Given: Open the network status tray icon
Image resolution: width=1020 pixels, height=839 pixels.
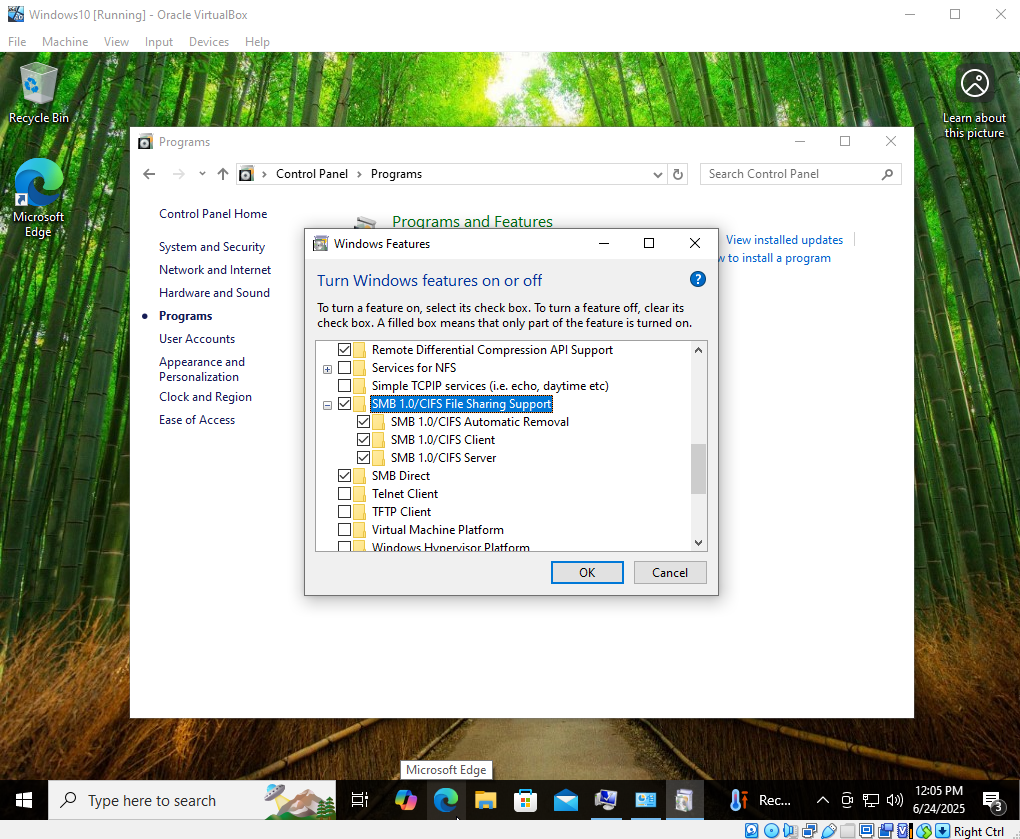Looking at the screenshot, I should 871,800.
